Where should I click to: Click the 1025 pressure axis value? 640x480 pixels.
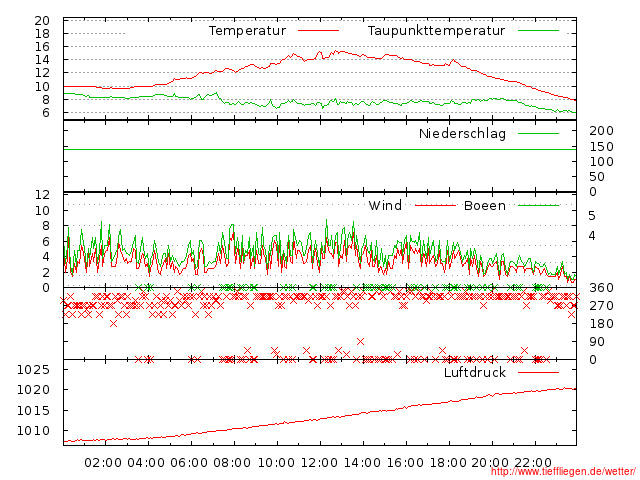pos(33,370)
